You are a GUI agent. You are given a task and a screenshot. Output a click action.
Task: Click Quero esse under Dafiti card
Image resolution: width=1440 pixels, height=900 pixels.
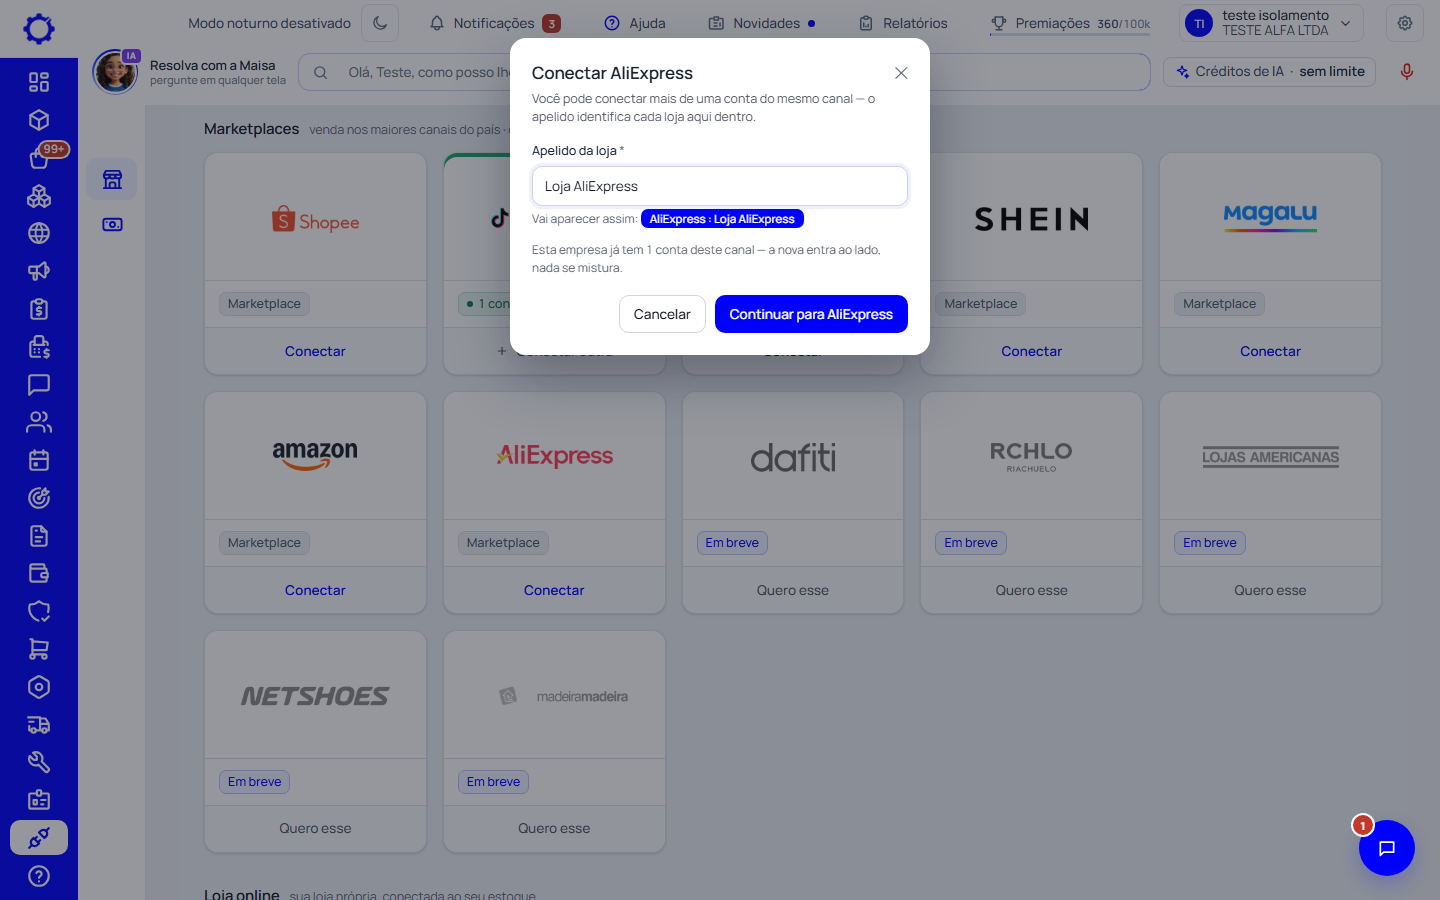click(793, 590)
